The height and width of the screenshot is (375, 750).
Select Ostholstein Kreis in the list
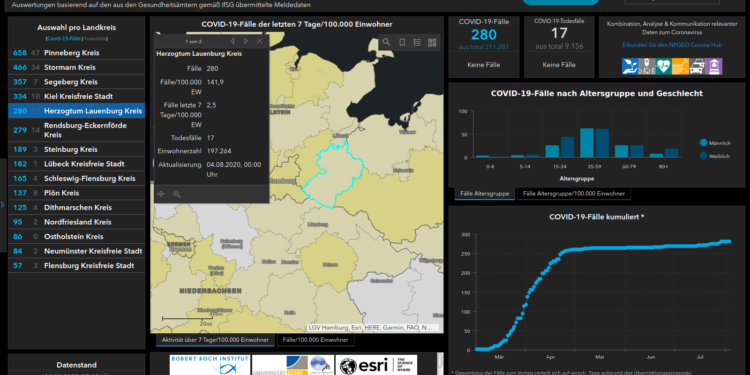(x=77, y=236)
